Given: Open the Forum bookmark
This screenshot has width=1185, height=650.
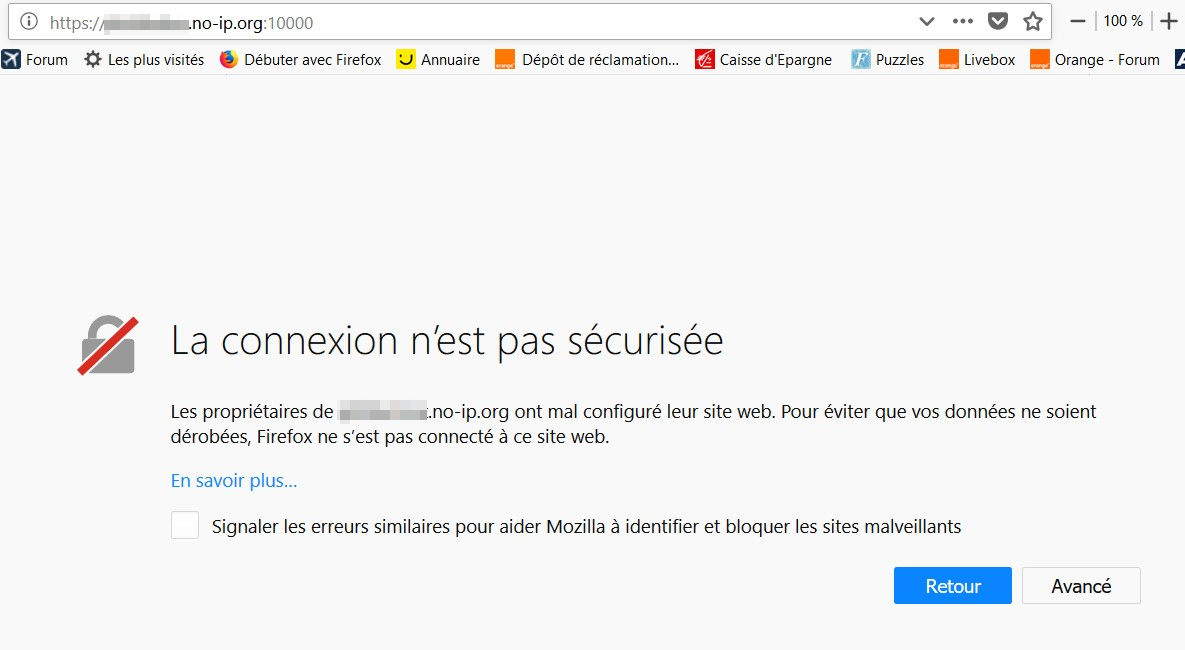Looking at the screenshot, I should [x=36, y=60].
